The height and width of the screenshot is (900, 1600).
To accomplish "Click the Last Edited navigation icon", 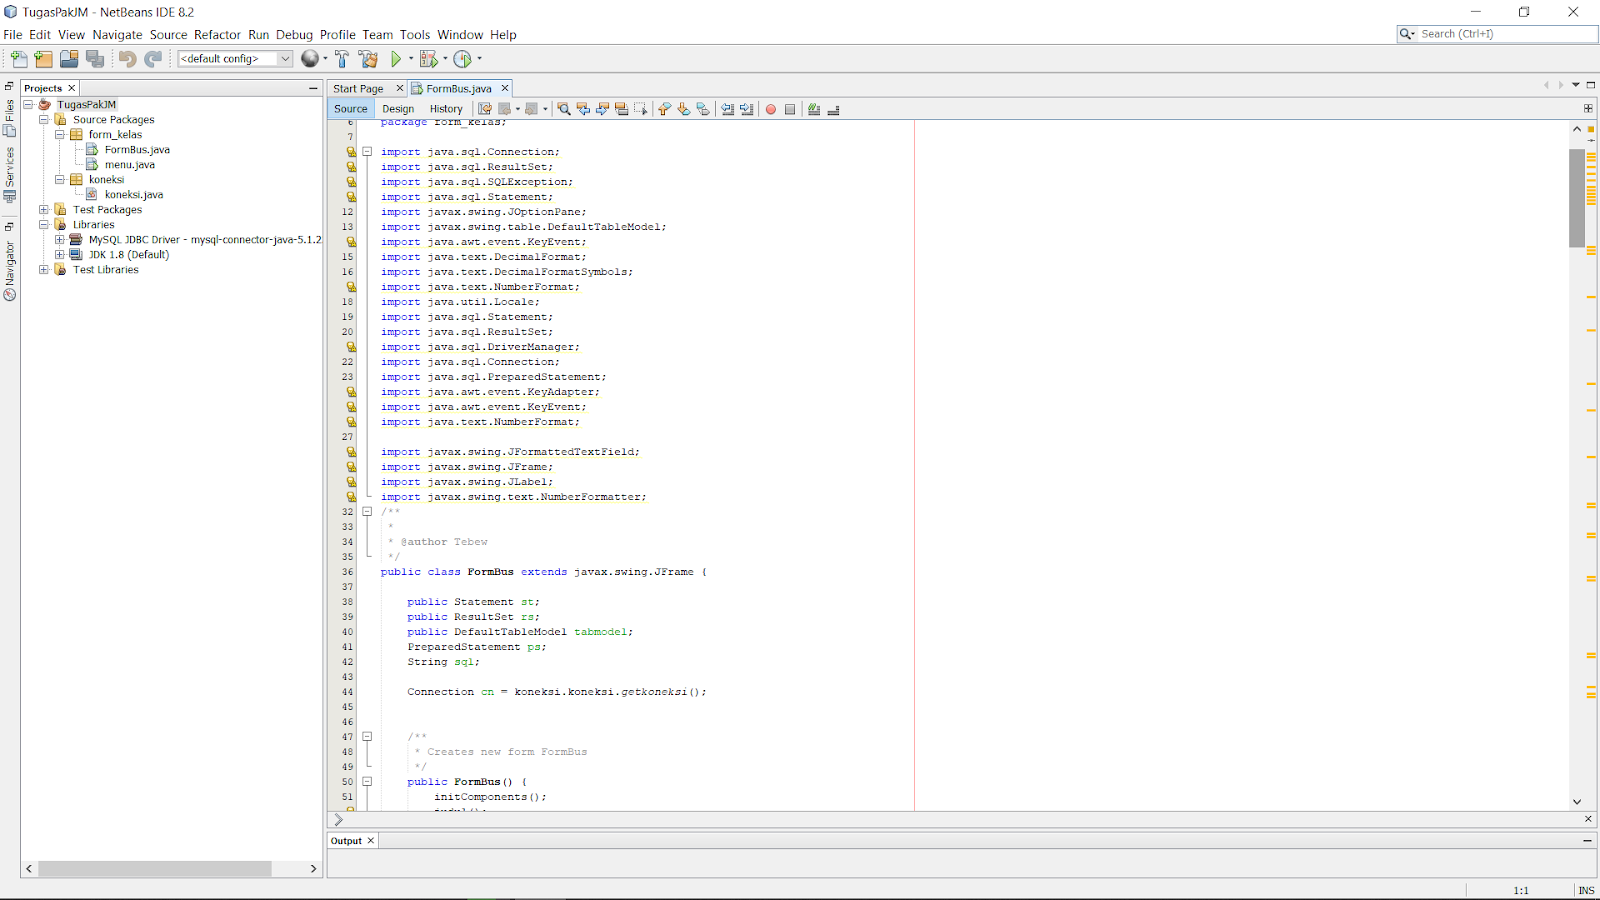I will pos(484,109).
